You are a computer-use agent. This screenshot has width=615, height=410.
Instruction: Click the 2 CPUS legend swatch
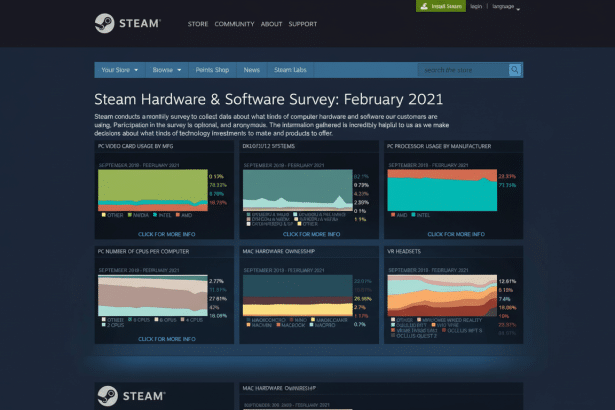click(x=104, y=325)
